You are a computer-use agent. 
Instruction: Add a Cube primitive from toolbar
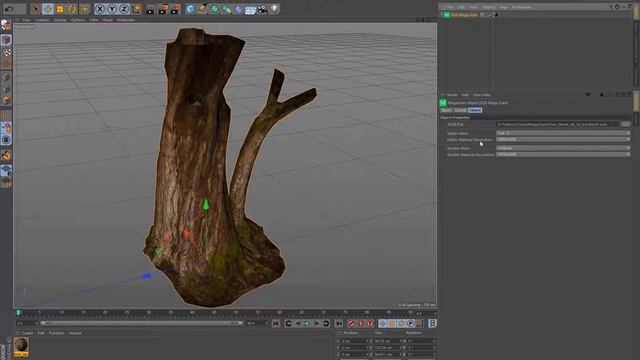click(x=190, y=9)
